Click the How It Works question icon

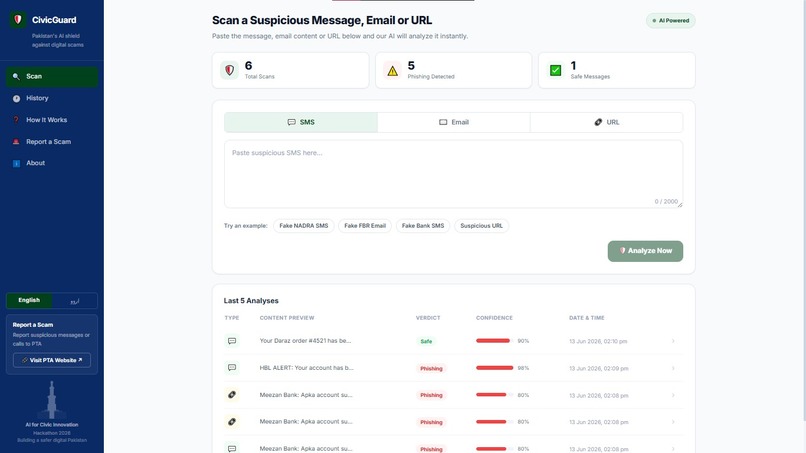[16, 120]
